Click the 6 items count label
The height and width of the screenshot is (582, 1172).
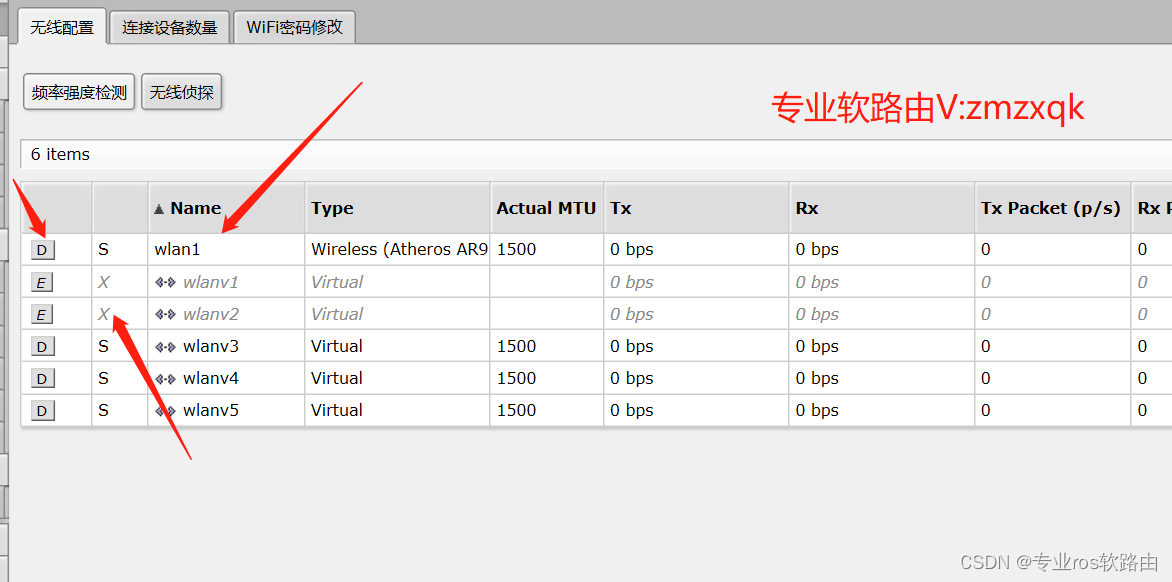point(61,155)
